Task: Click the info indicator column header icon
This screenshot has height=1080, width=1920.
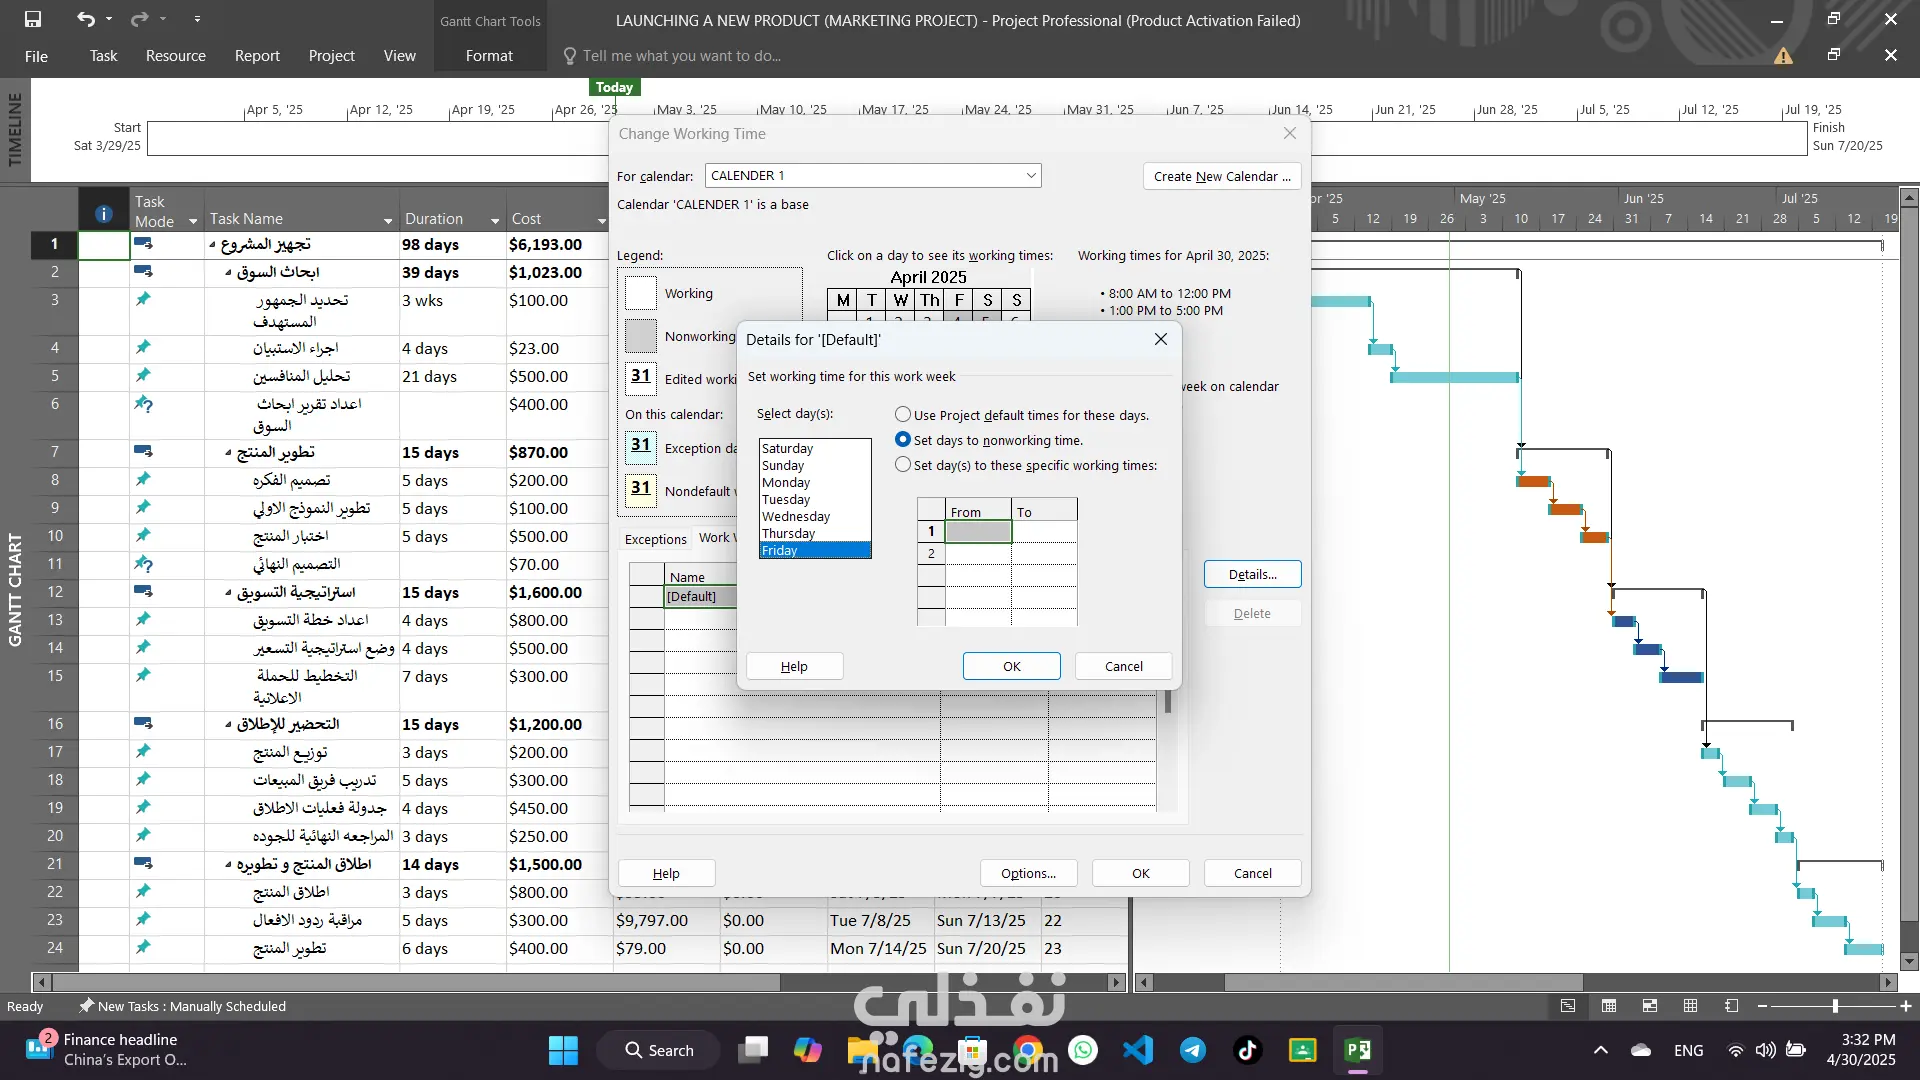Action: coord(103,214)
